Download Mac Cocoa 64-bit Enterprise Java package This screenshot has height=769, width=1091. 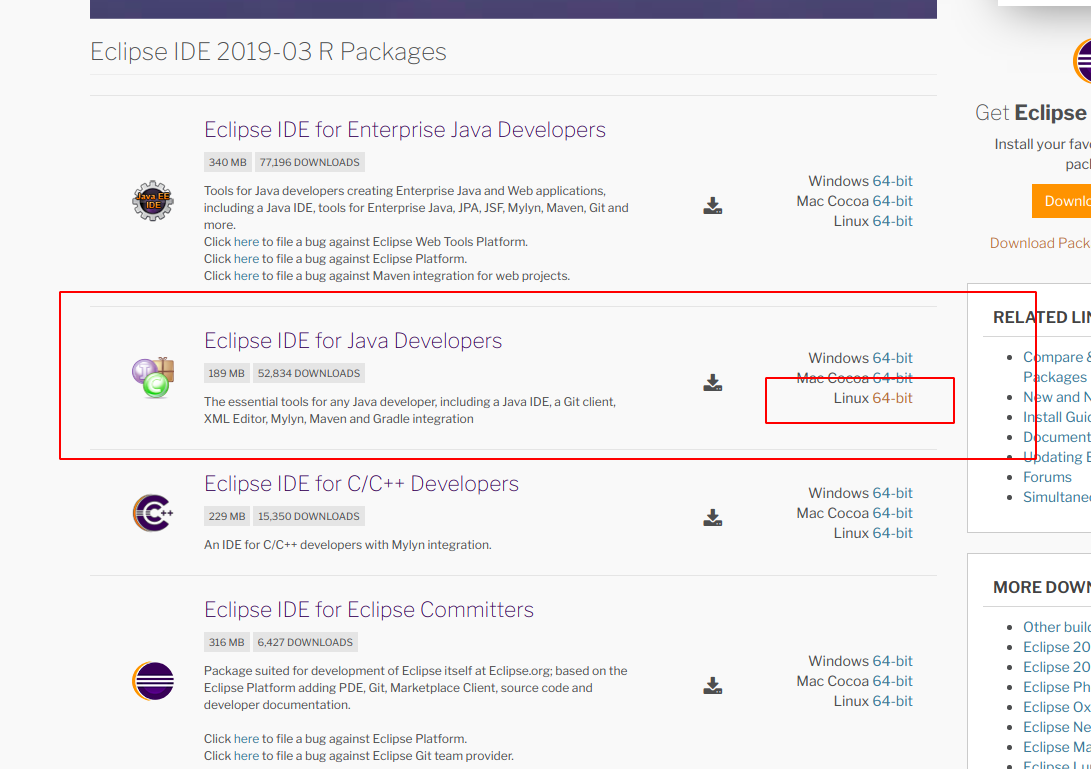point(892,201)
